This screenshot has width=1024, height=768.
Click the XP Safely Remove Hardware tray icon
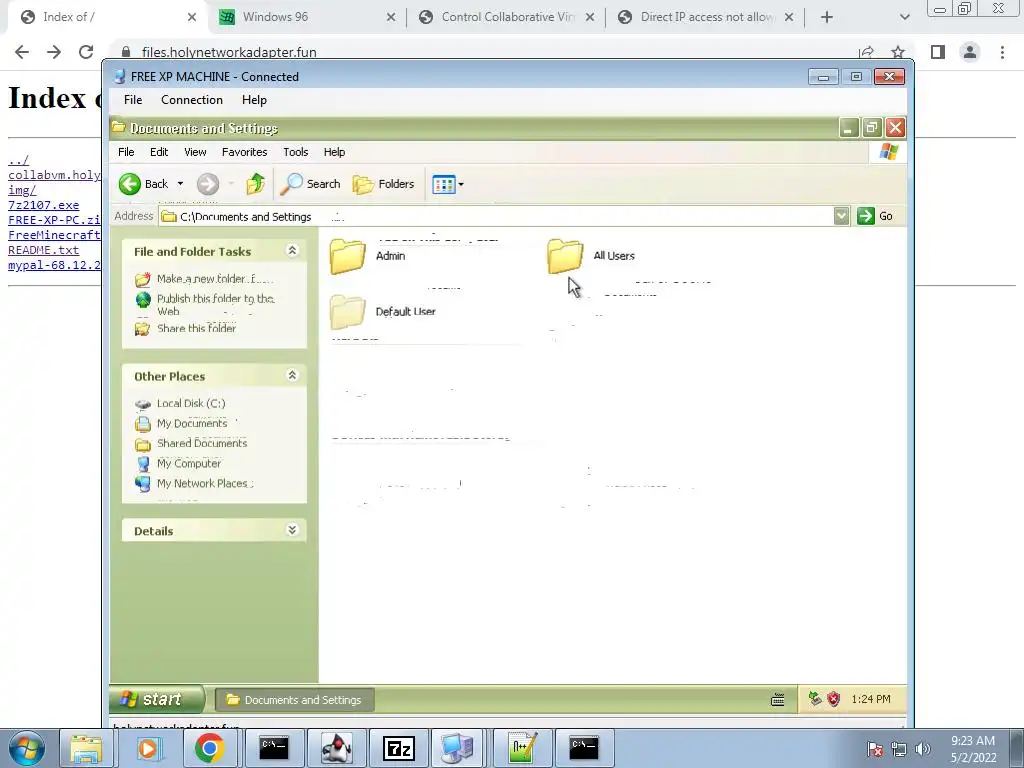[814, 699]
